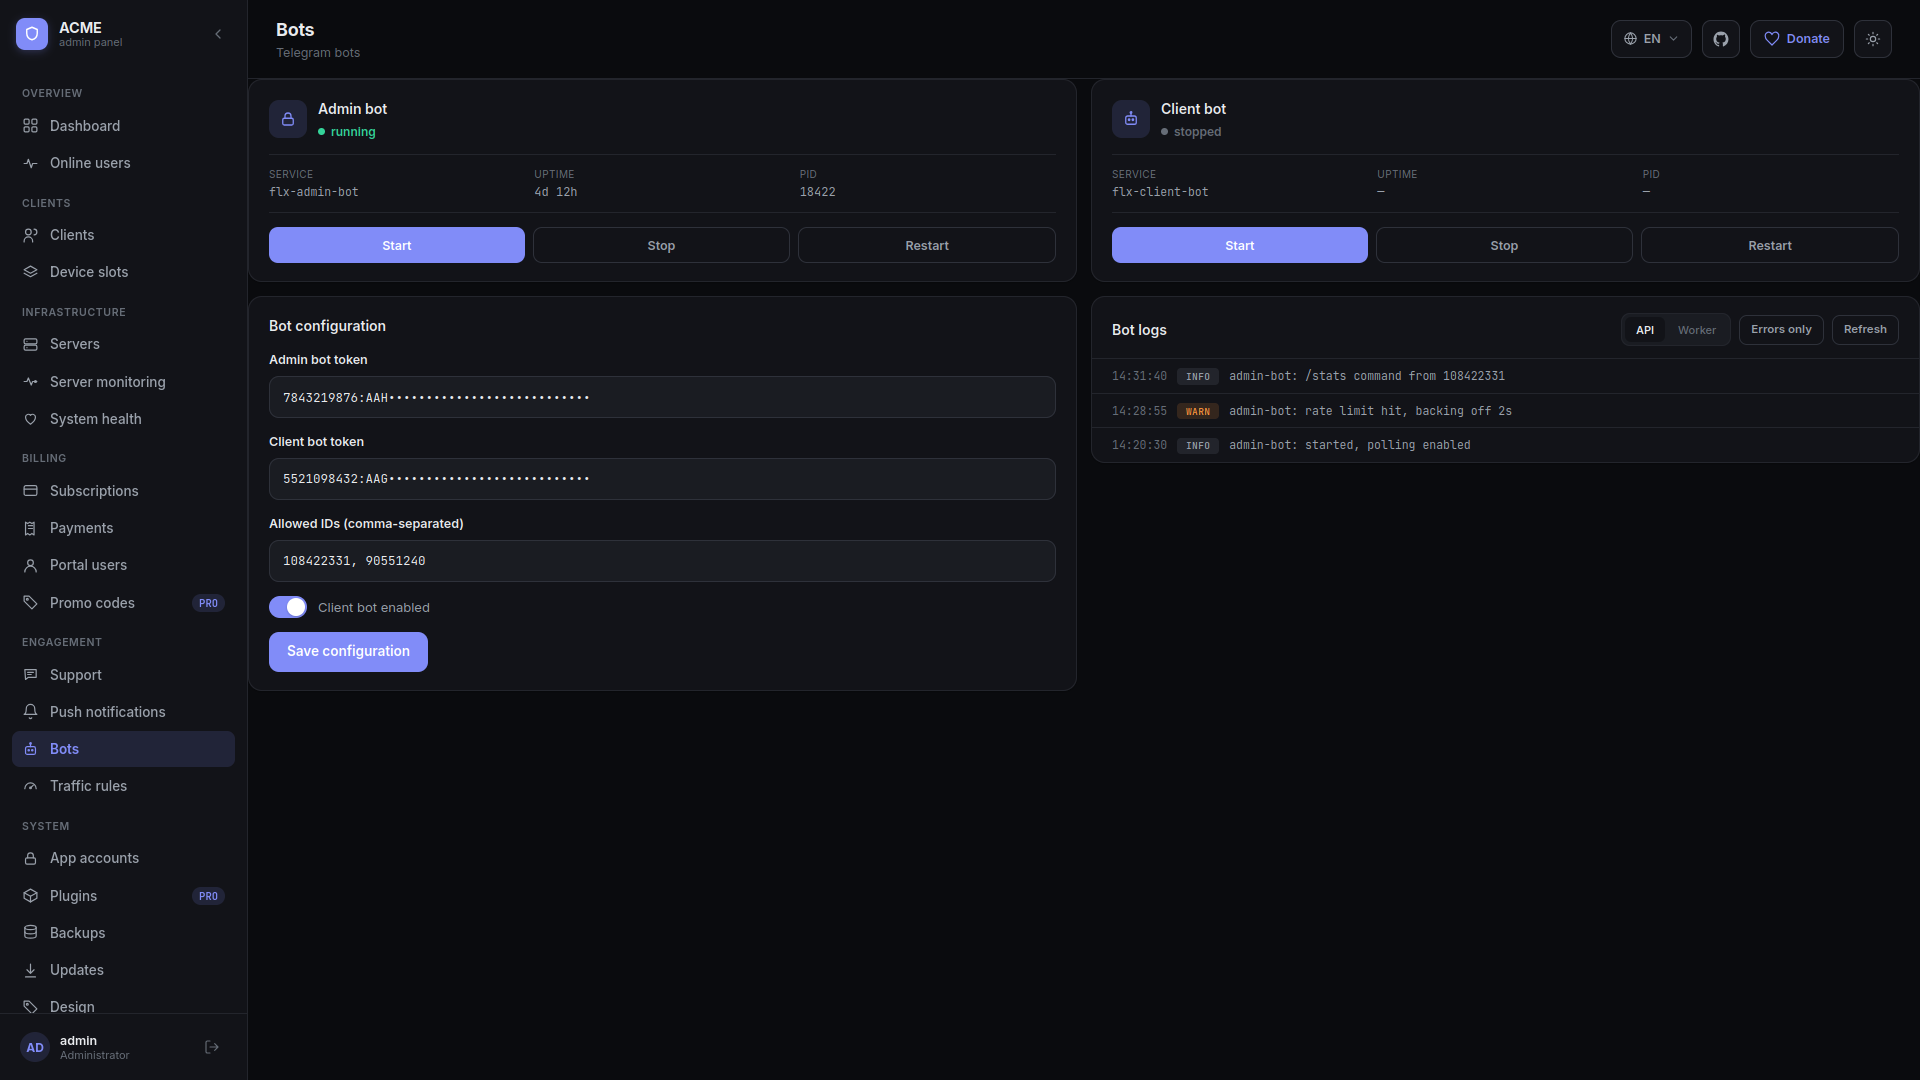Viewport: 1920px width, 1080px height.
Task: Collapse the sidebar with the chevron
Action: [218, 34]
